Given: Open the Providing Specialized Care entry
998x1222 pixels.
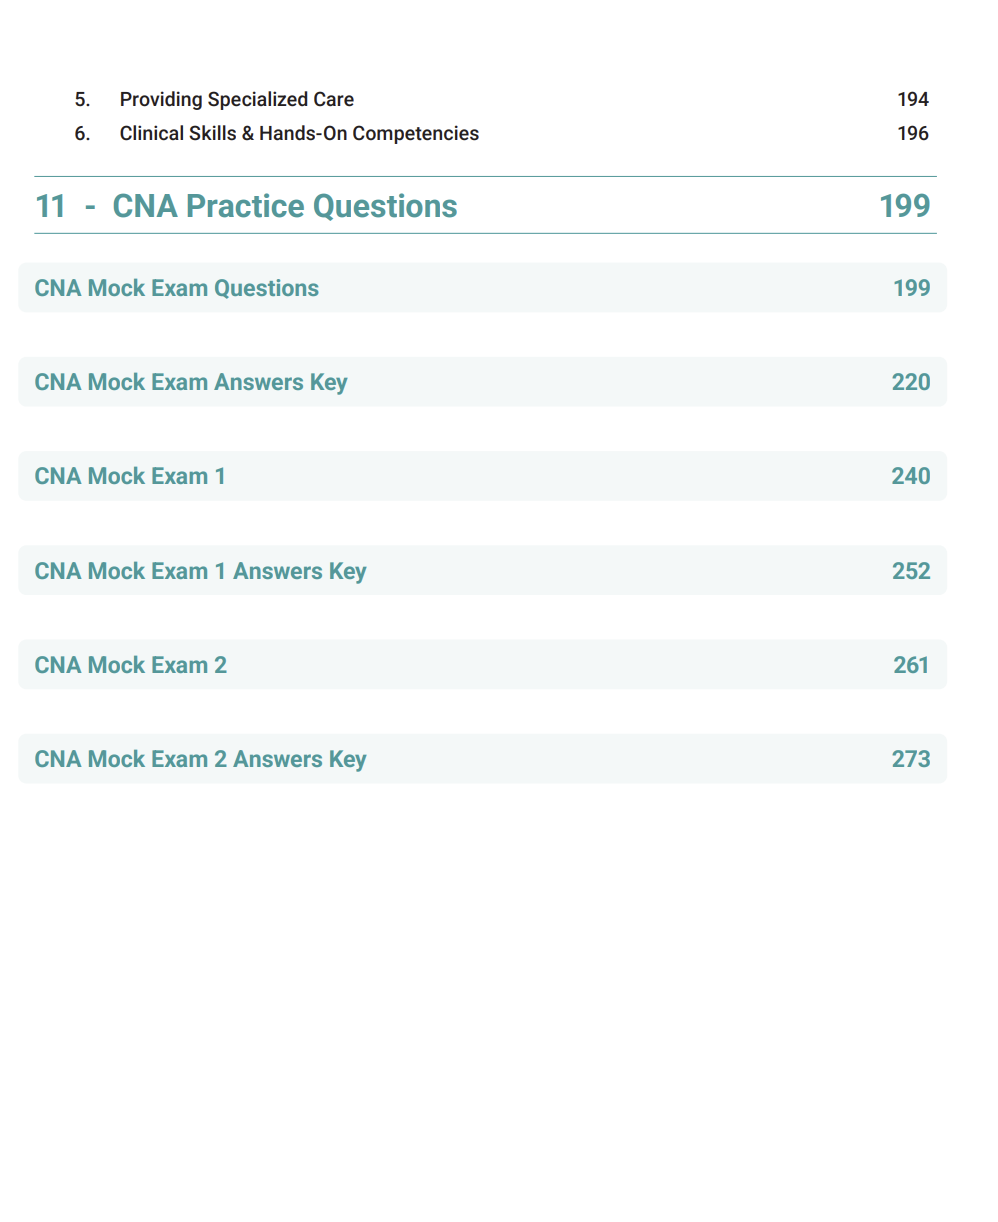Looking at the screenshot, I should click(x=236, y=99).
